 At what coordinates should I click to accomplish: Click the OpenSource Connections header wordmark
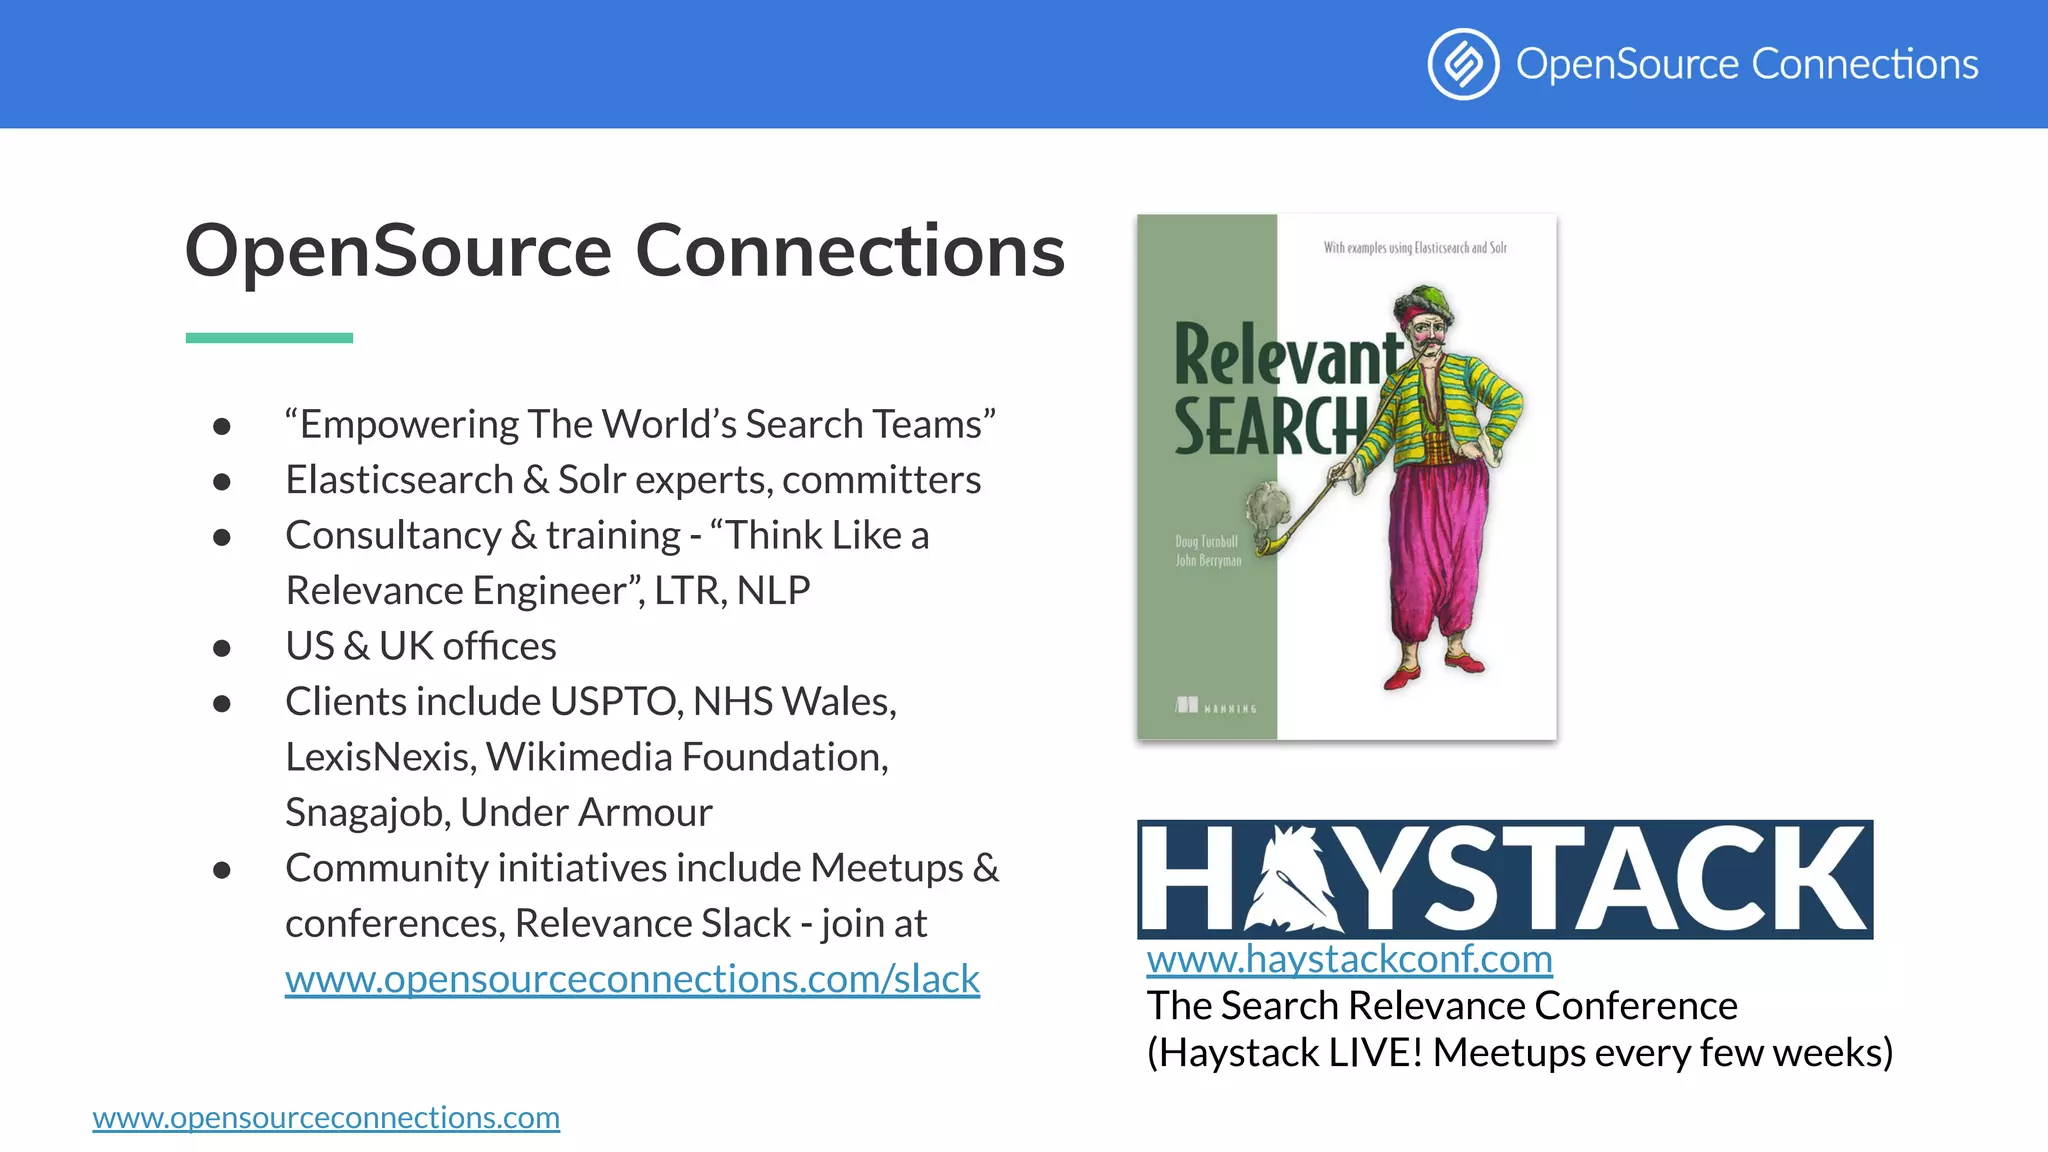pos(1747,64)
